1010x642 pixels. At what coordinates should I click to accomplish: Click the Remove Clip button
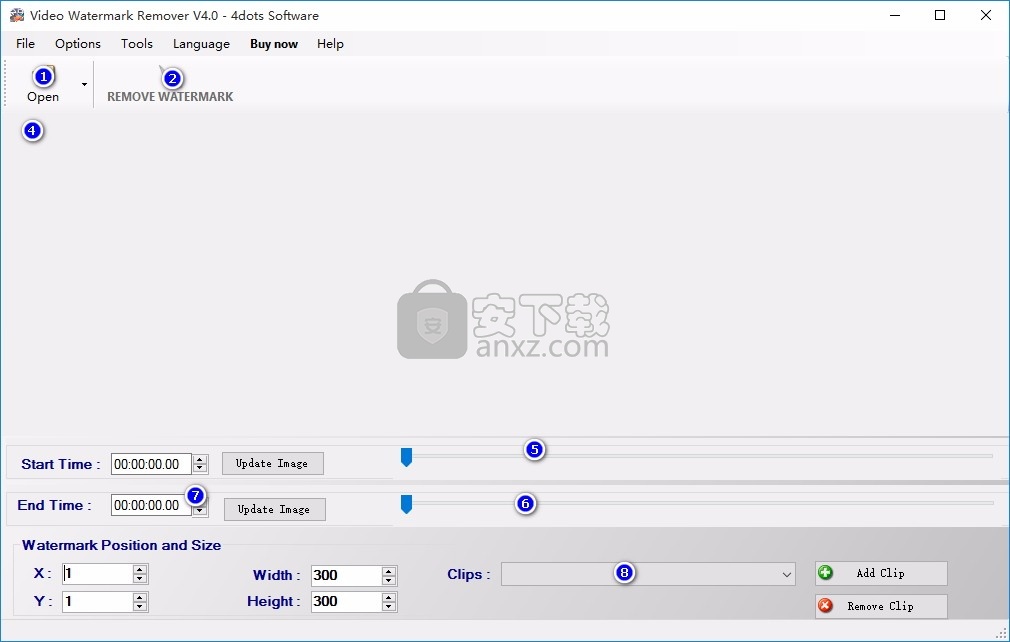[881, 606]
